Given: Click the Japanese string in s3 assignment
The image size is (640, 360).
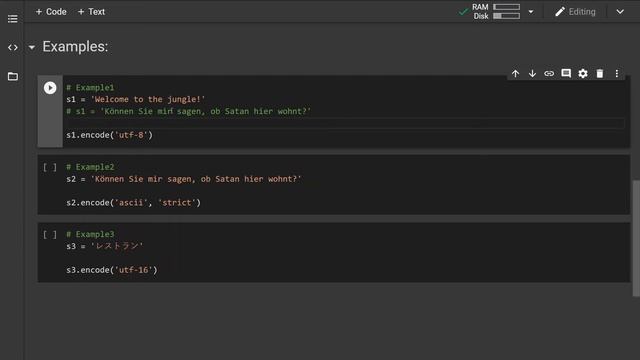Looking at the screenshot, I should pos(117,246).
